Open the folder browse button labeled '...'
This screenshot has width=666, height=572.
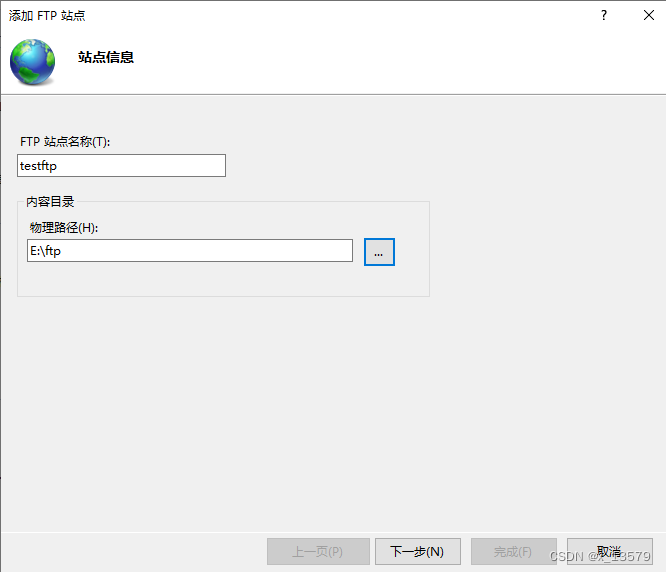pos(379,252)
